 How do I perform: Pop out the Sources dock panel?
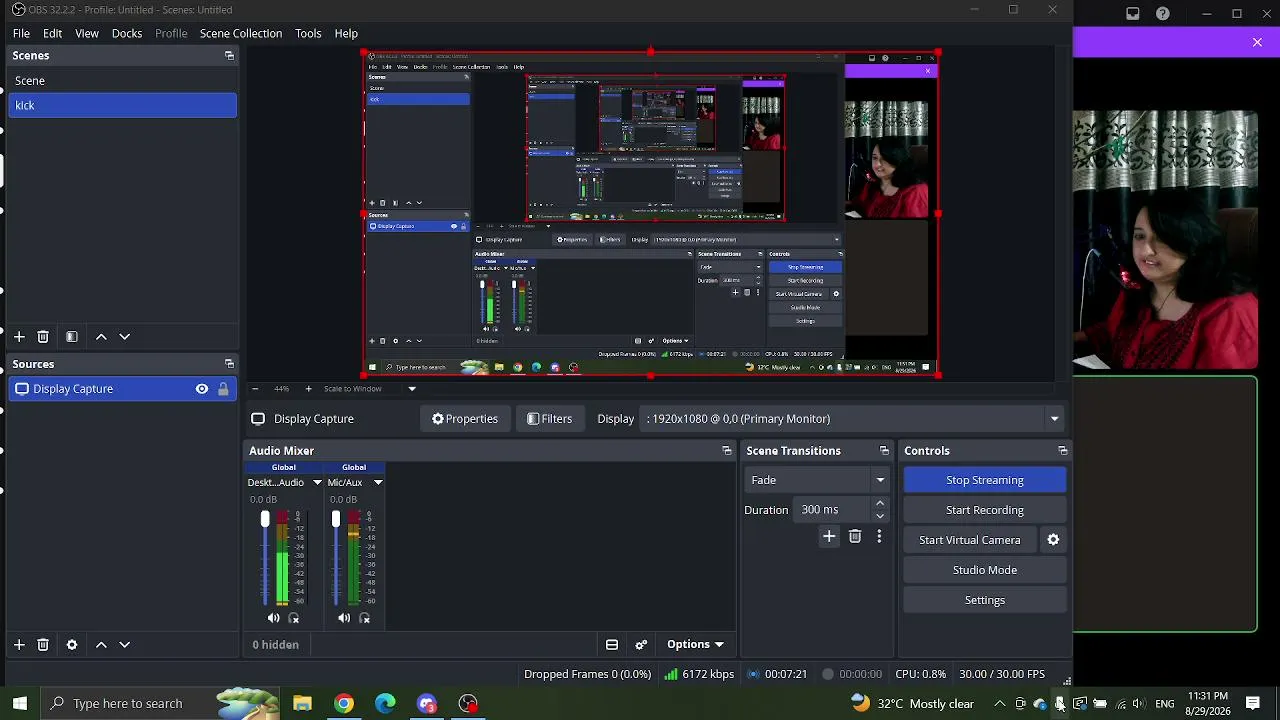(x=229, y=364)
